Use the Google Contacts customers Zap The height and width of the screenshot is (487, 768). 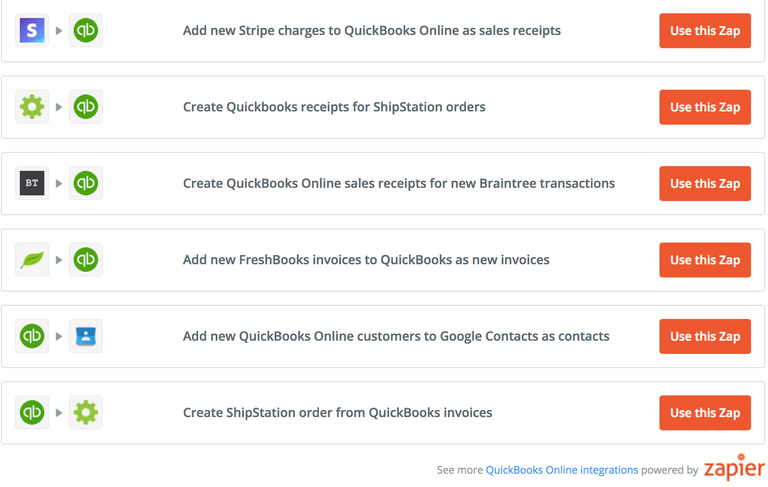705,336
